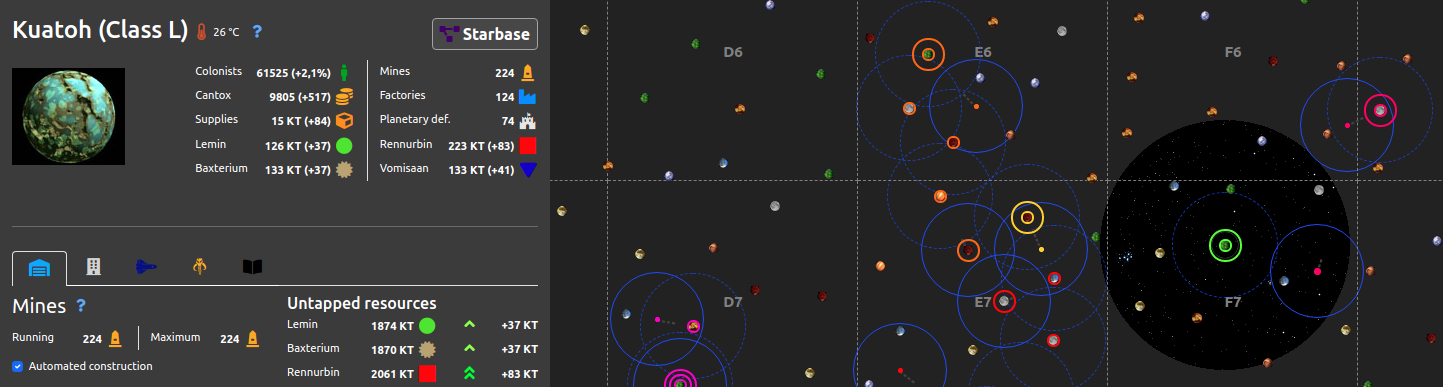Click the green Lemin circle in planet stats
The width and height of the screenshot is (1443, 387).
click(x=344, y=145)
